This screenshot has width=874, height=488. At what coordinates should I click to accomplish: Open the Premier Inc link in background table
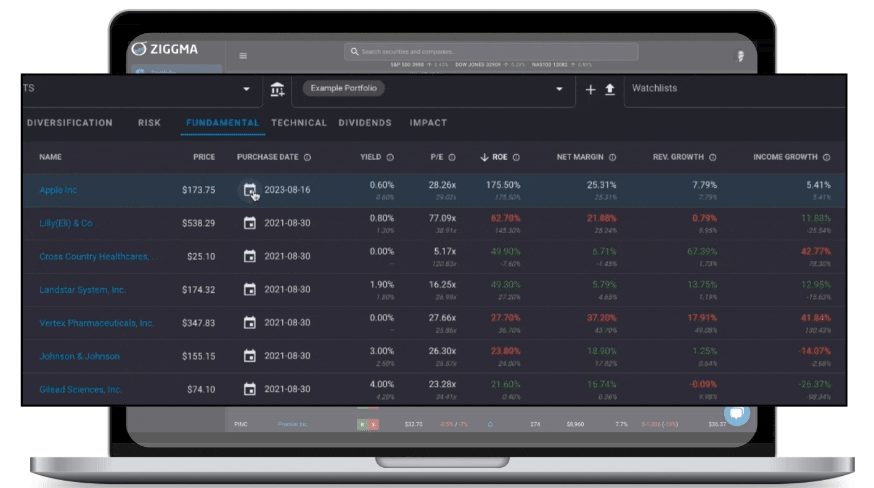[x=292, y=424]
